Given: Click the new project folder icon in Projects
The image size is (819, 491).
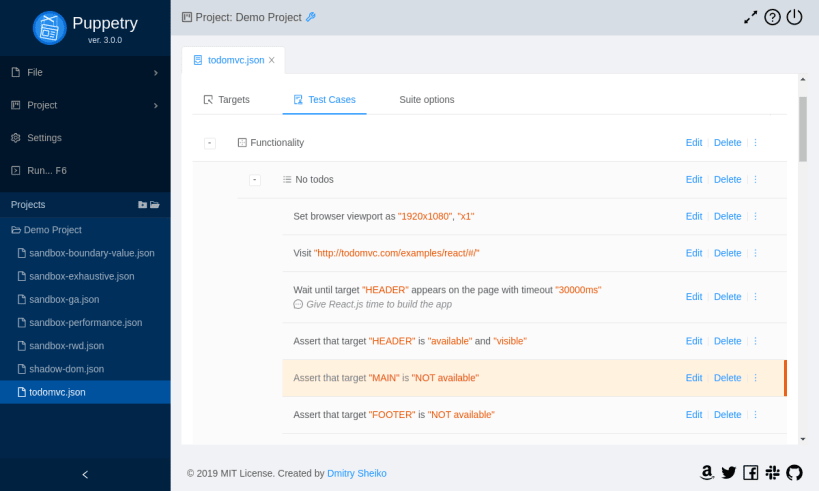Looking at the screenshot, I should pyautogui.click(x=142, y=205).
